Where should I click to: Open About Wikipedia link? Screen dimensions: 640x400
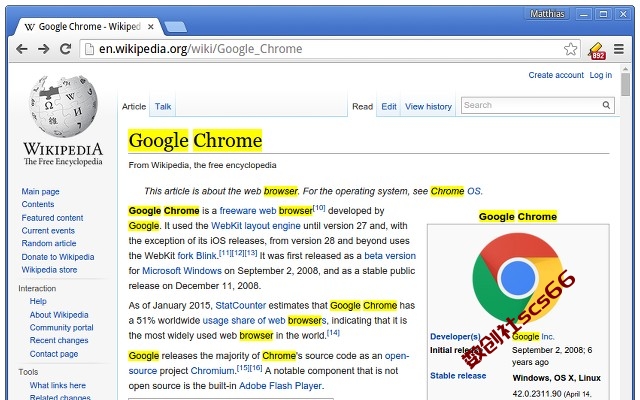[59, 315]
